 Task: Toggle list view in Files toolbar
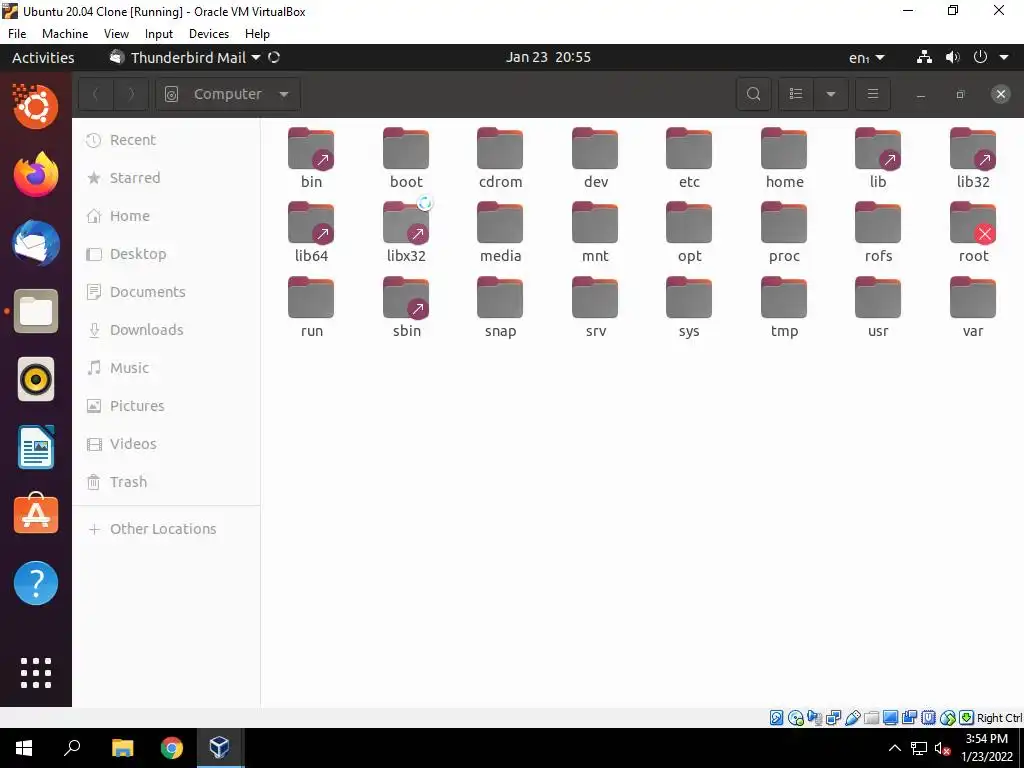(796, 94)
